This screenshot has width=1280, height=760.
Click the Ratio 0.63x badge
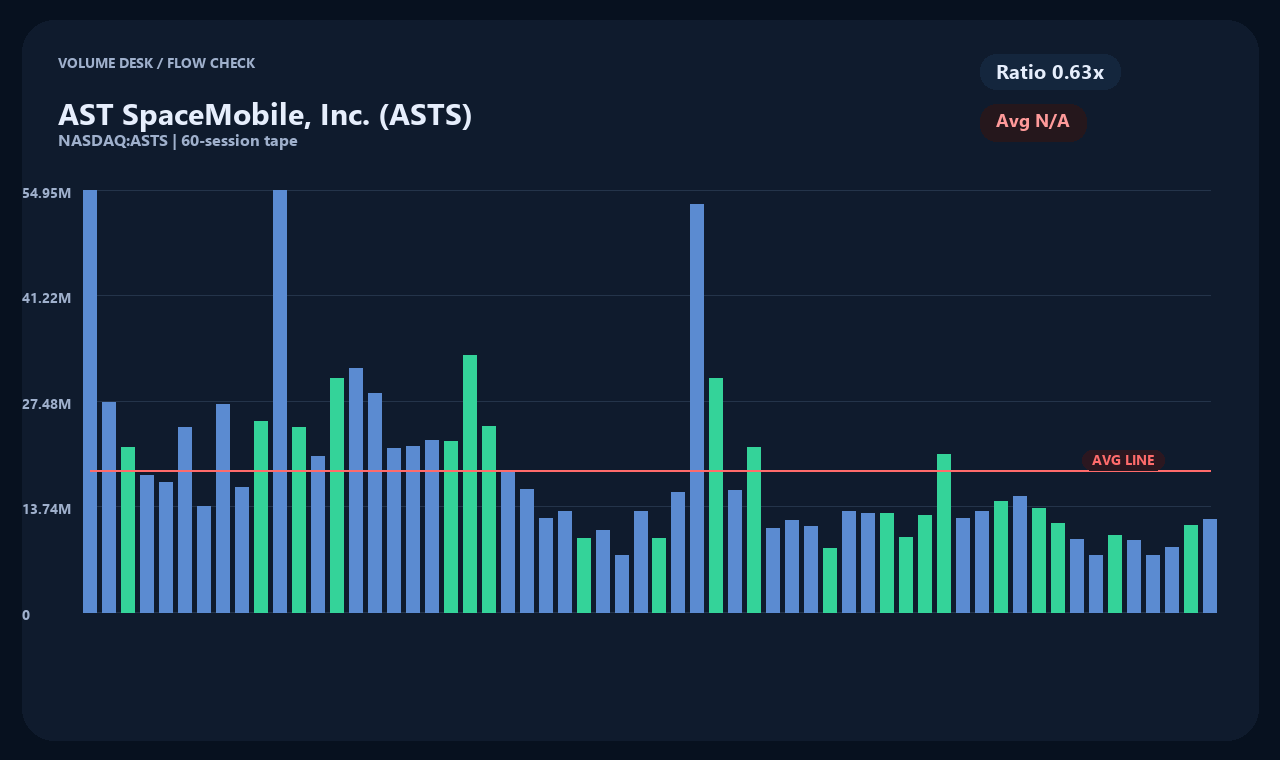[x=1050, y=72]
